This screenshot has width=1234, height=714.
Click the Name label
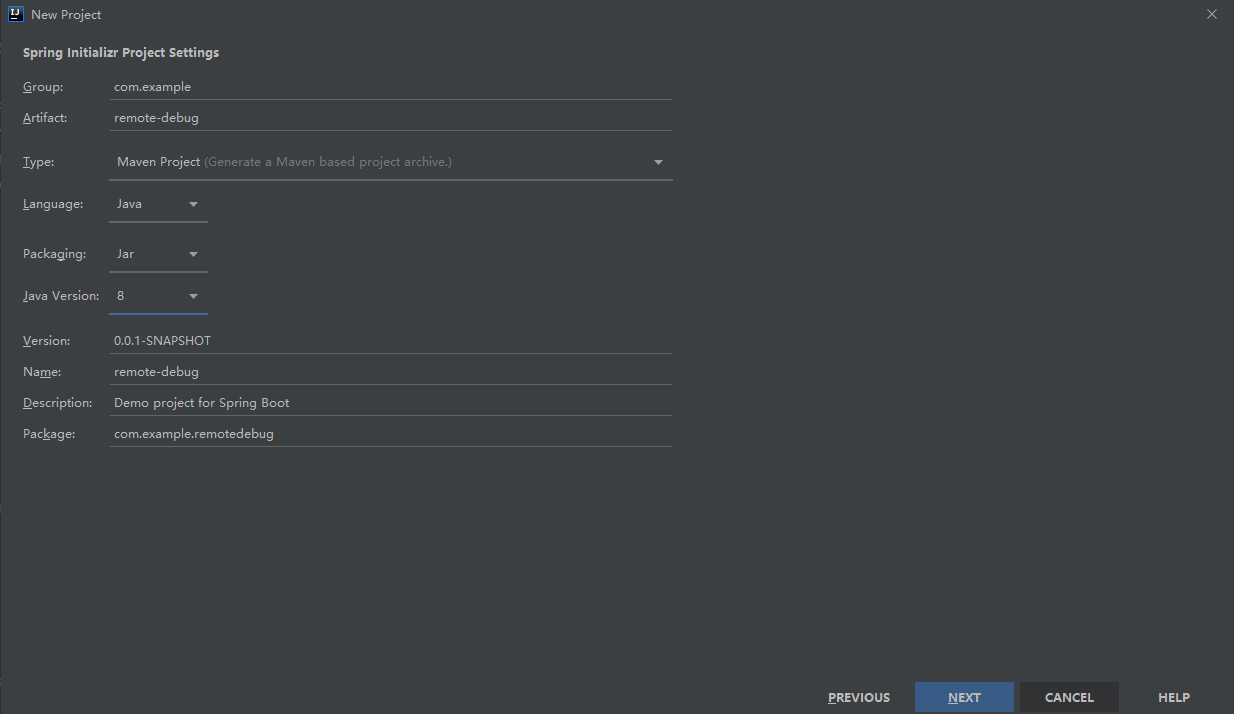point(42,372)
